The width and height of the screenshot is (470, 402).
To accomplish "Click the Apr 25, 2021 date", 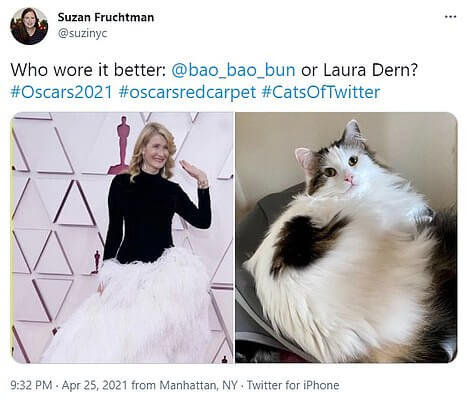I will [95, 385].
